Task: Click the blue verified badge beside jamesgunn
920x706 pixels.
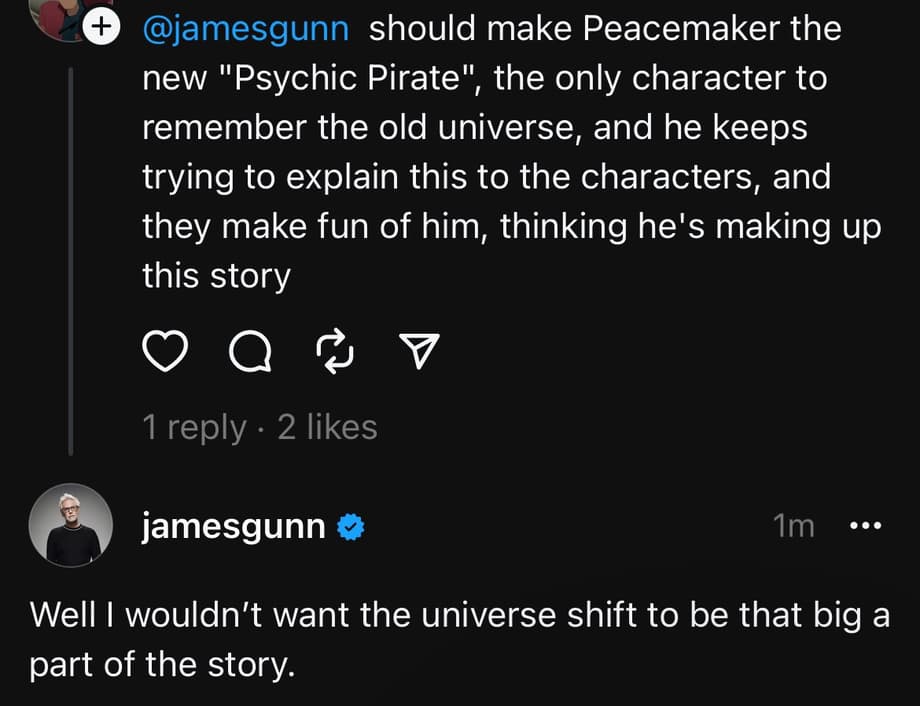Action: pos(349,527)
